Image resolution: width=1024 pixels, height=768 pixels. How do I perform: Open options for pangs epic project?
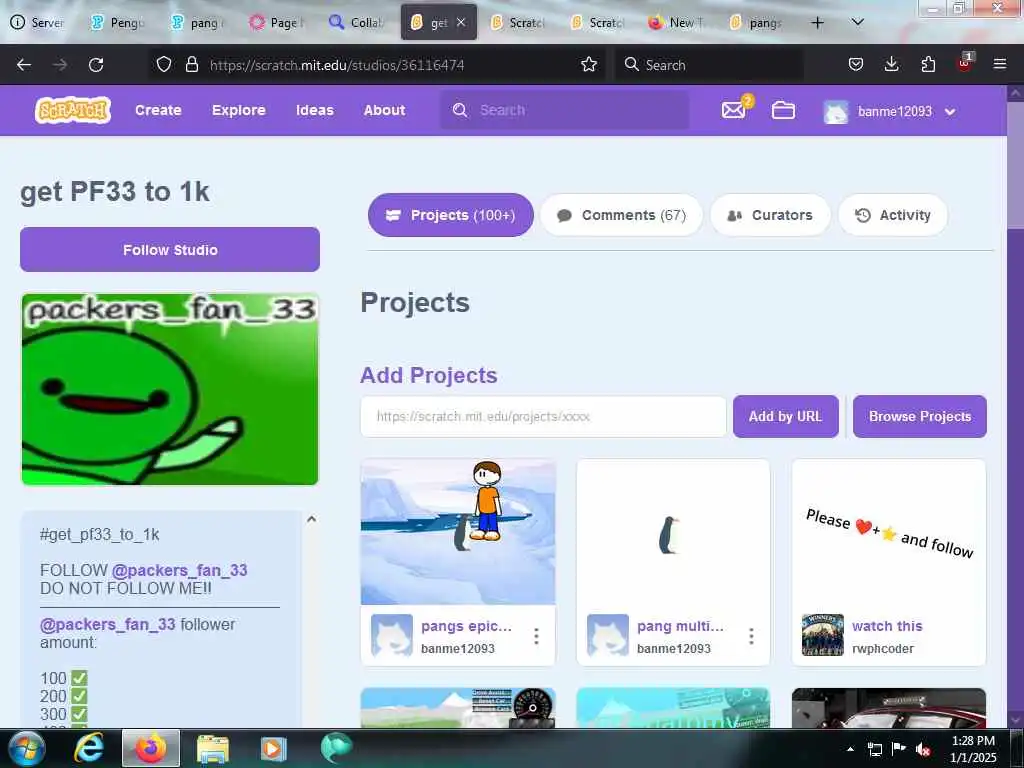[x=536, y=636]
